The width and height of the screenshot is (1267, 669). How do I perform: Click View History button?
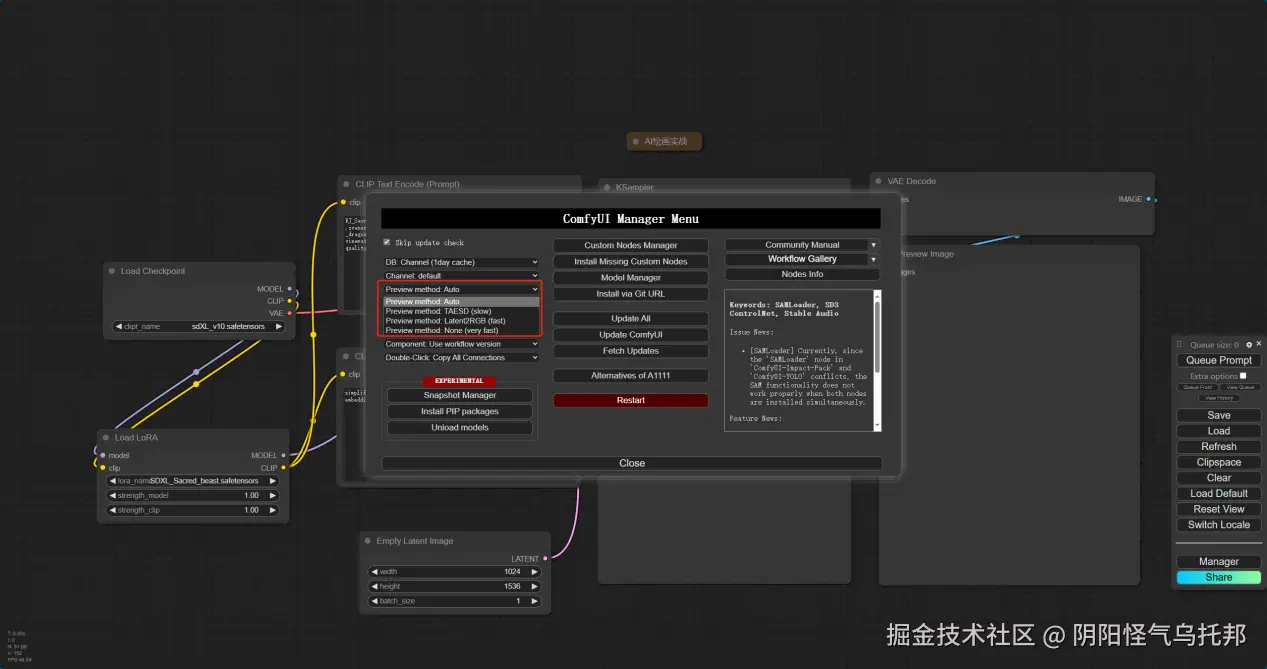point(1218,398)
